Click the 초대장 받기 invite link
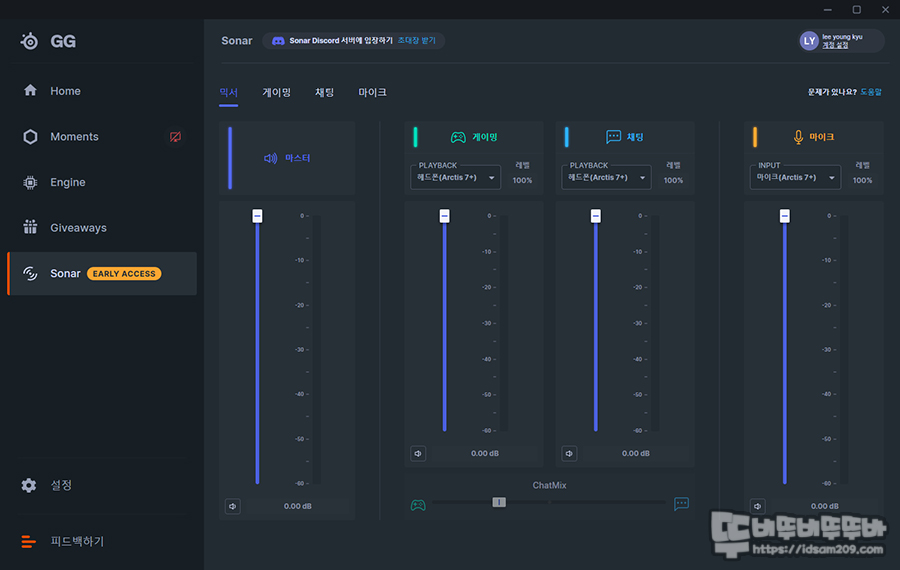 tap(416, 41)
